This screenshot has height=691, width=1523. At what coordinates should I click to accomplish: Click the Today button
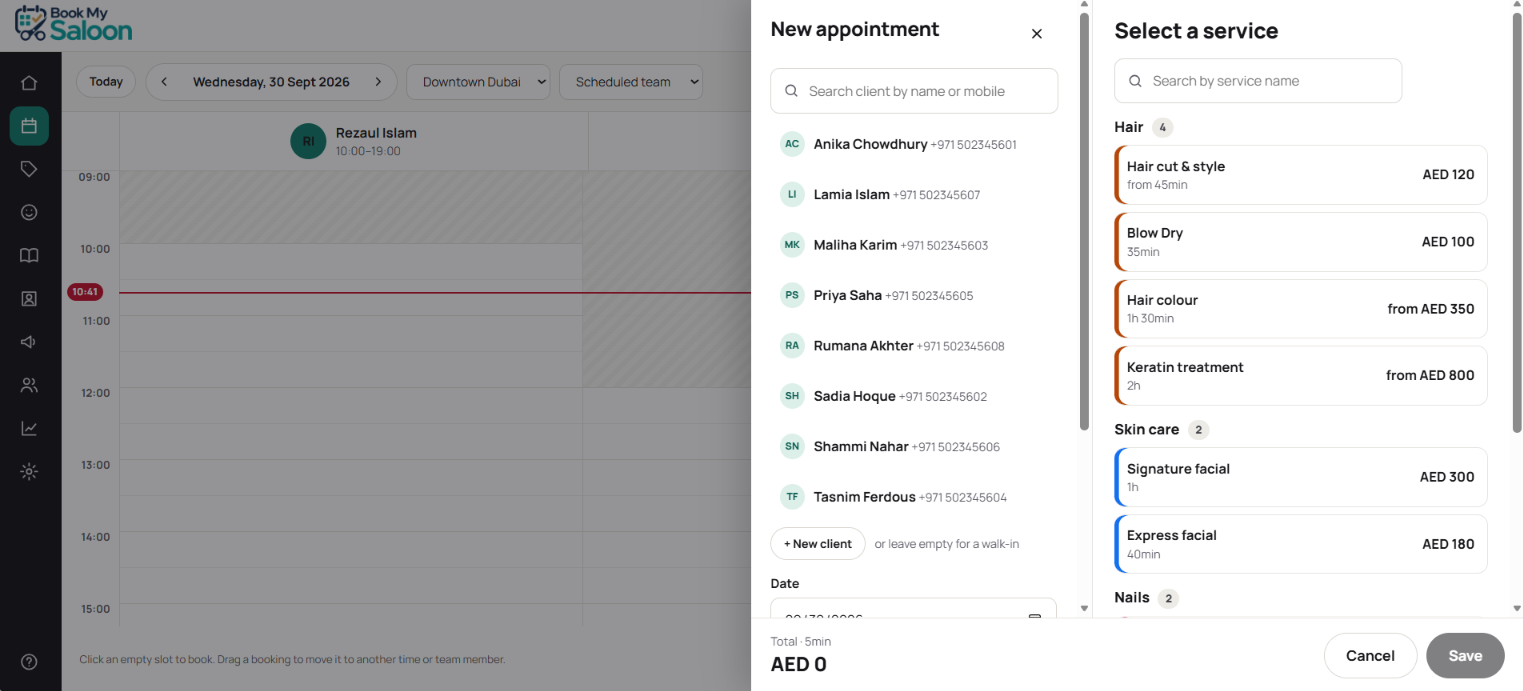(x=106, y=82)
